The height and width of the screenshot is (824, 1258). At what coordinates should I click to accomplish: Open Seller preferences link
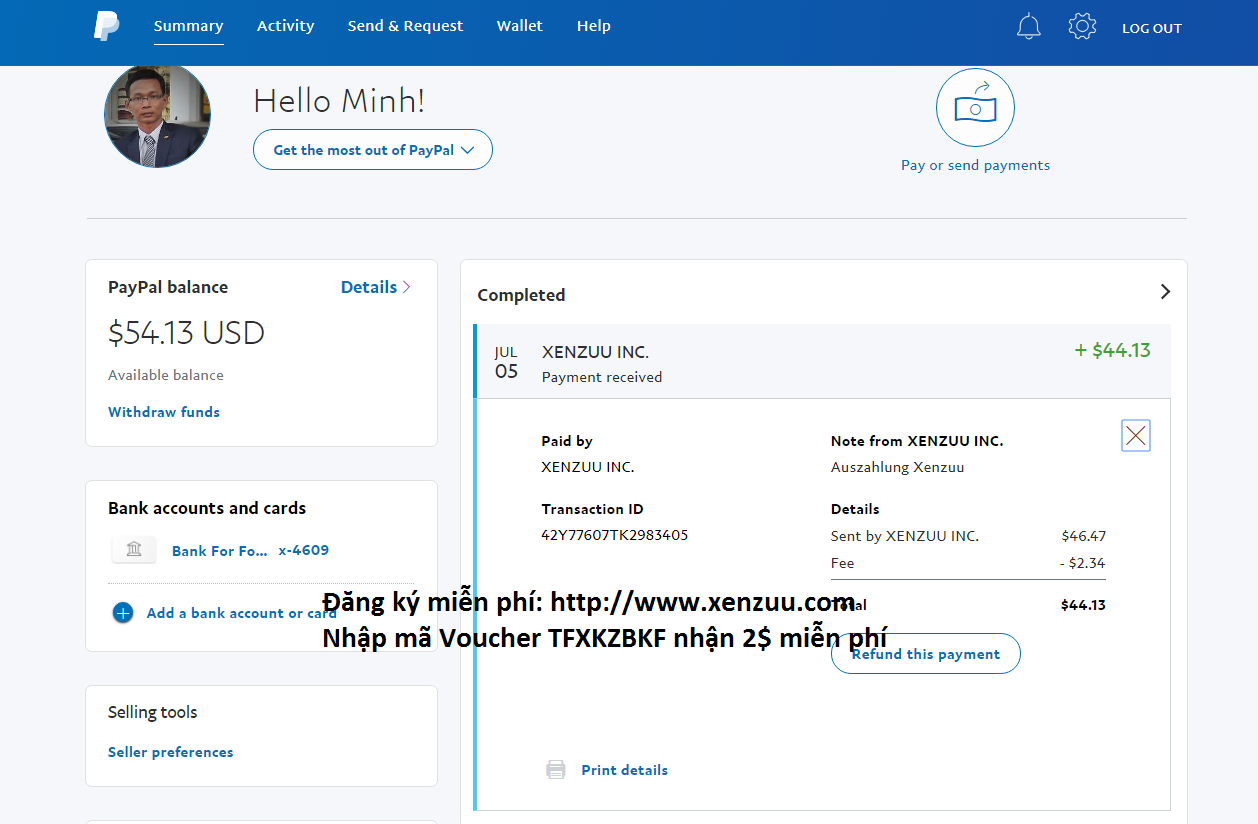[171, 752]
